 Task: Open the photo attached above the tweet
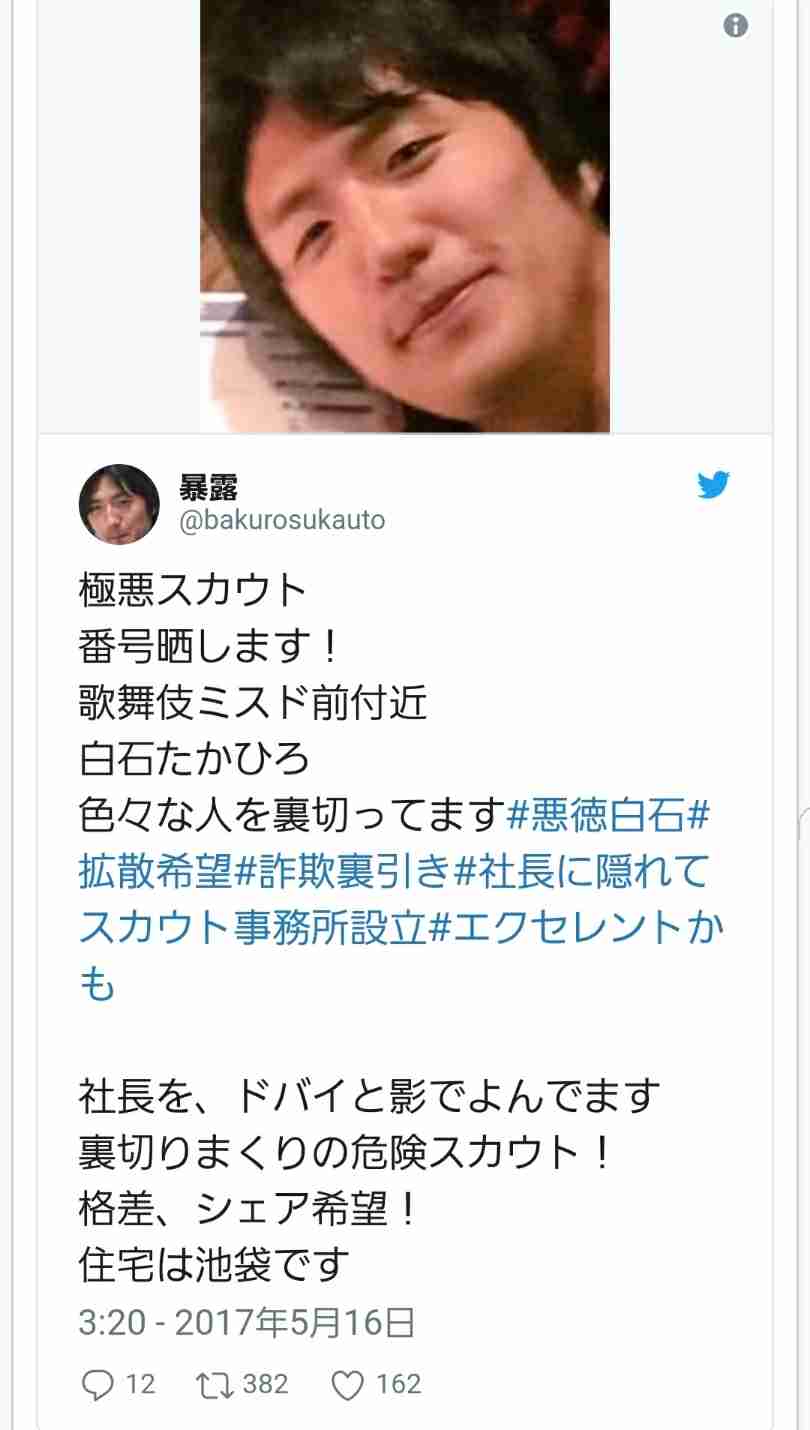click(x=405, y=216)
